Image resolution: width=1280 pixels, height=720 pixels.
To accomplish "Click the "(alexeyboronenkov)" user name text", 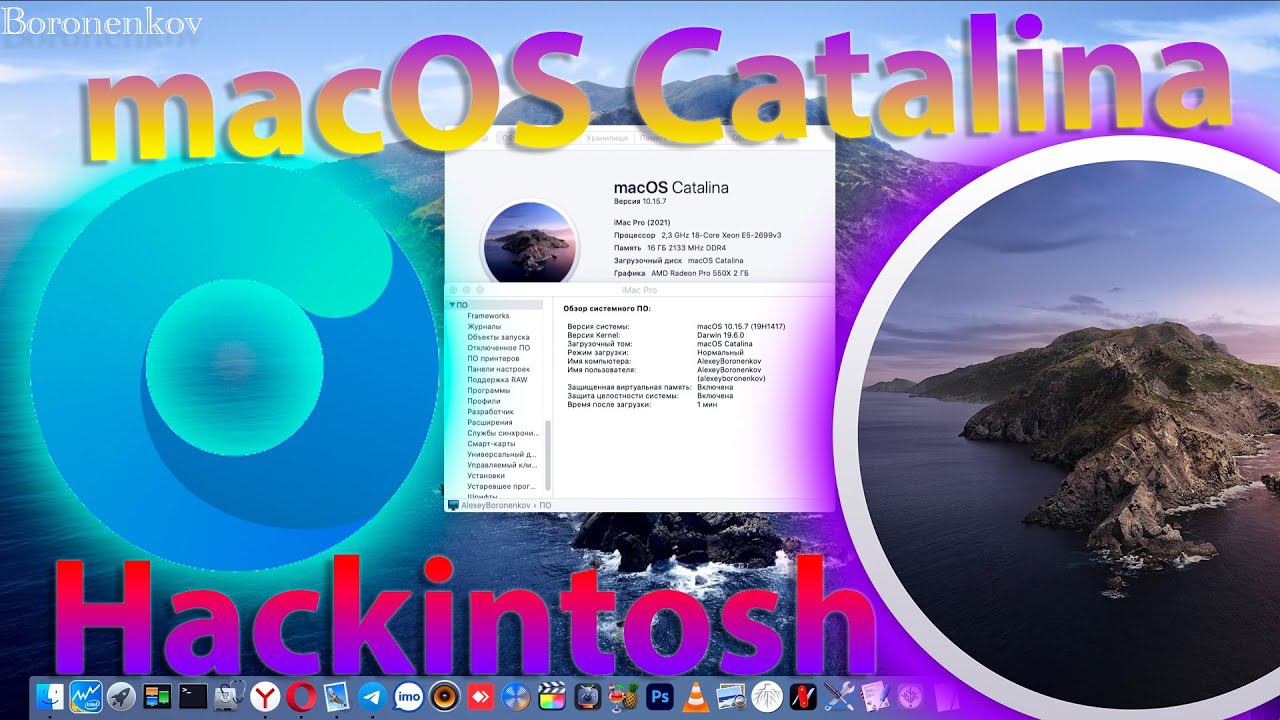I will (731, 379).
